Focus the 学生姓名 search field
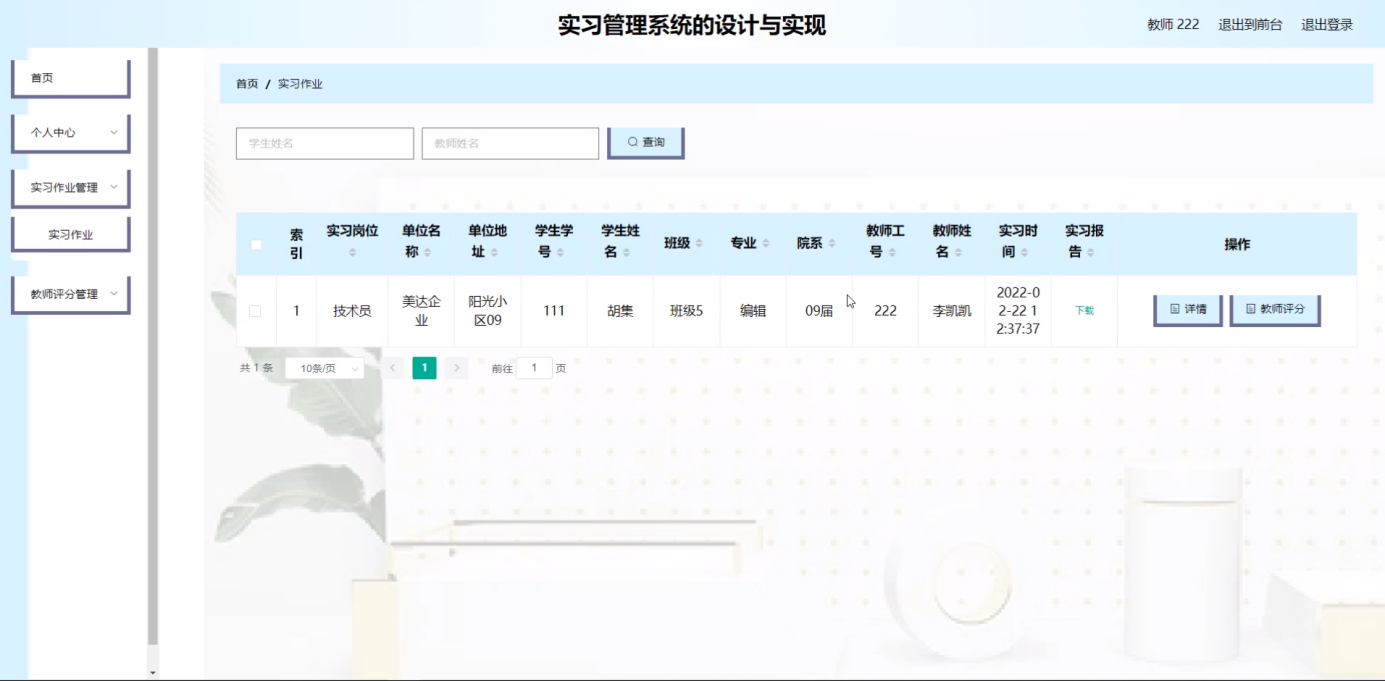 pyautogui.click(x=325, y=143)
